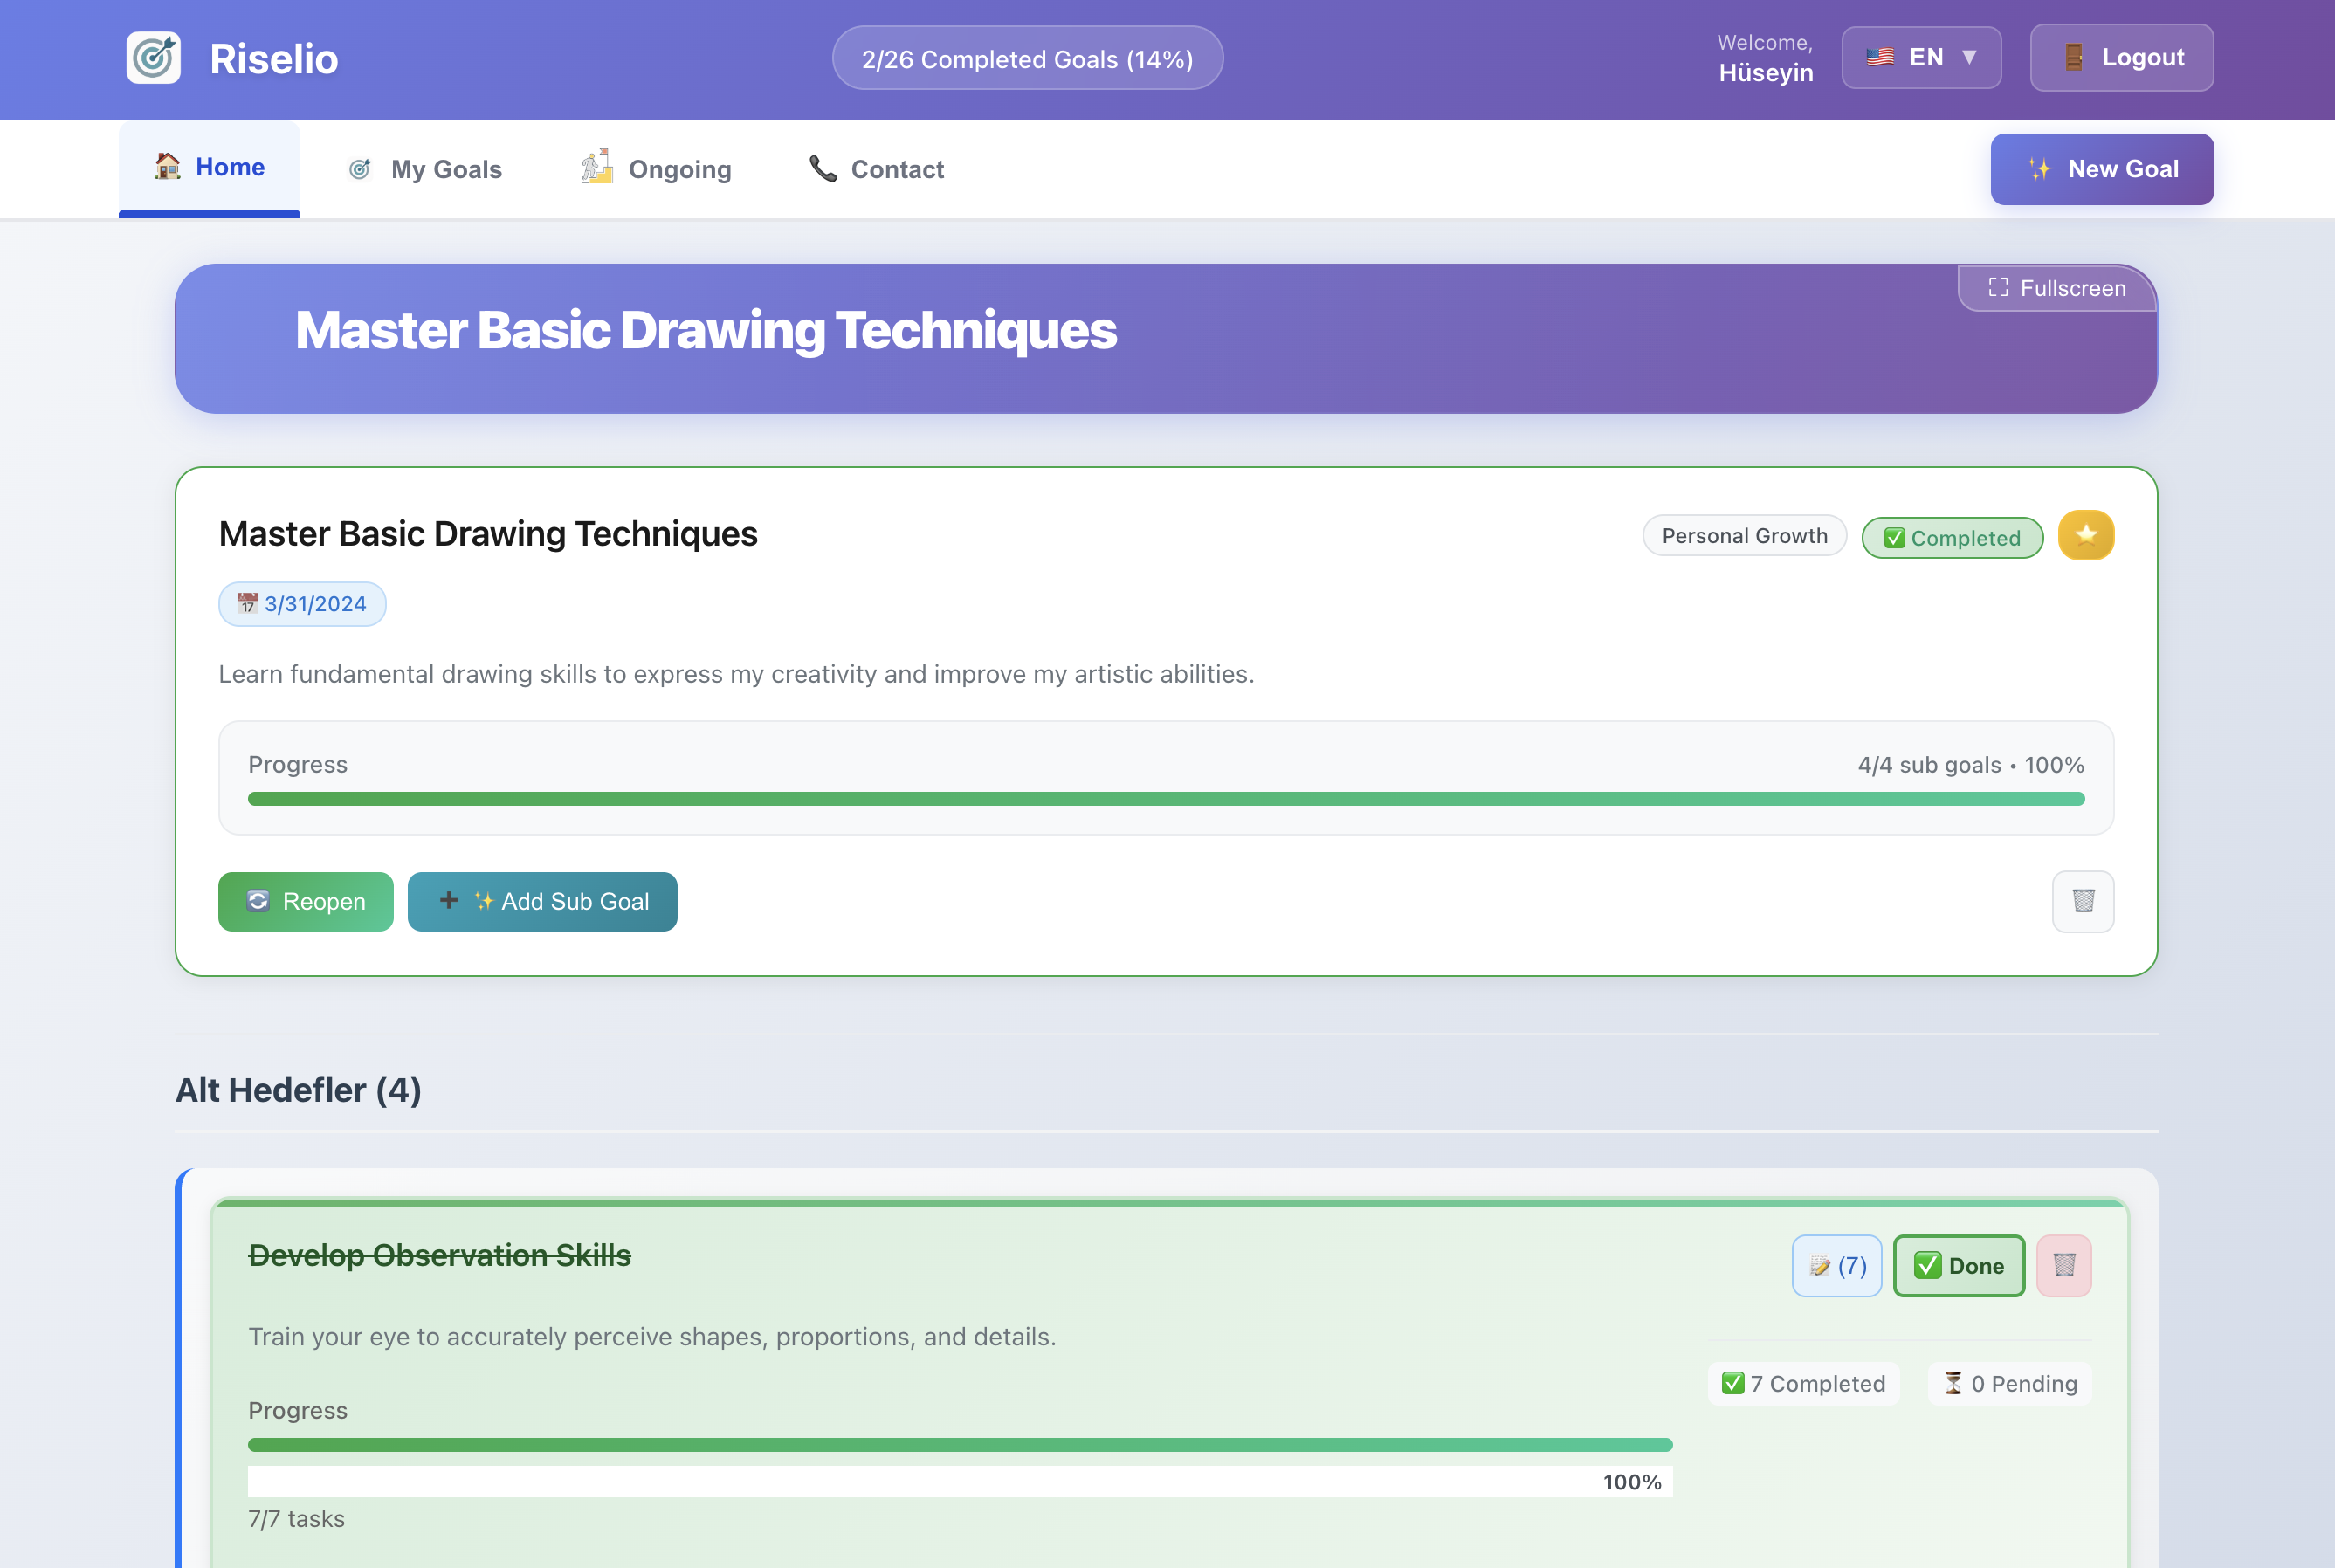The image size is (2335, 1568).
Task: Toggle the Done checkbox on sub goal
Action: click(x=1958, y=1265)
